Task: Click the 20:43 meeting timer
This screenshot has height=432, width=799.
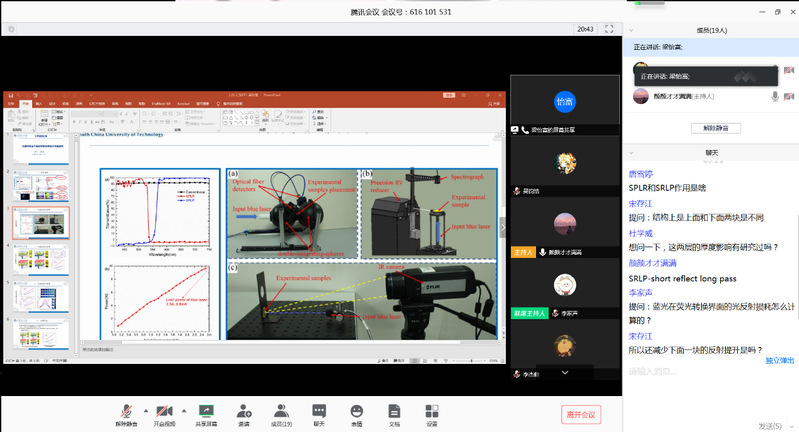Action: click(585, 29)
